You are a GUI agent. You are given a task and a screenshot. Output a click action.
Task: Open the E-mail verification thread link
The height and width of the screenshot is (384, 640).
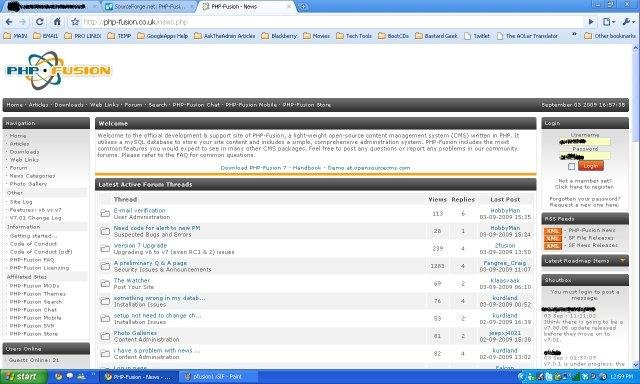(x=139, y=211)
